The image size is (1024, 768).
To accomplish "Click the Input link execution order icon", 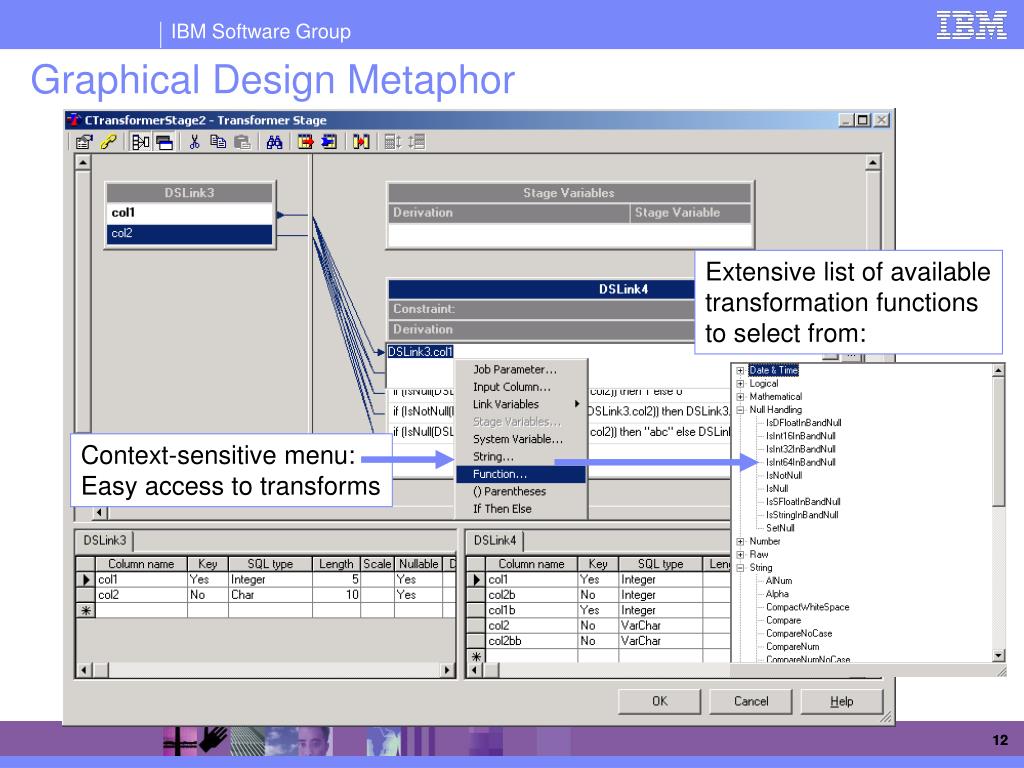I will [392, 142].
